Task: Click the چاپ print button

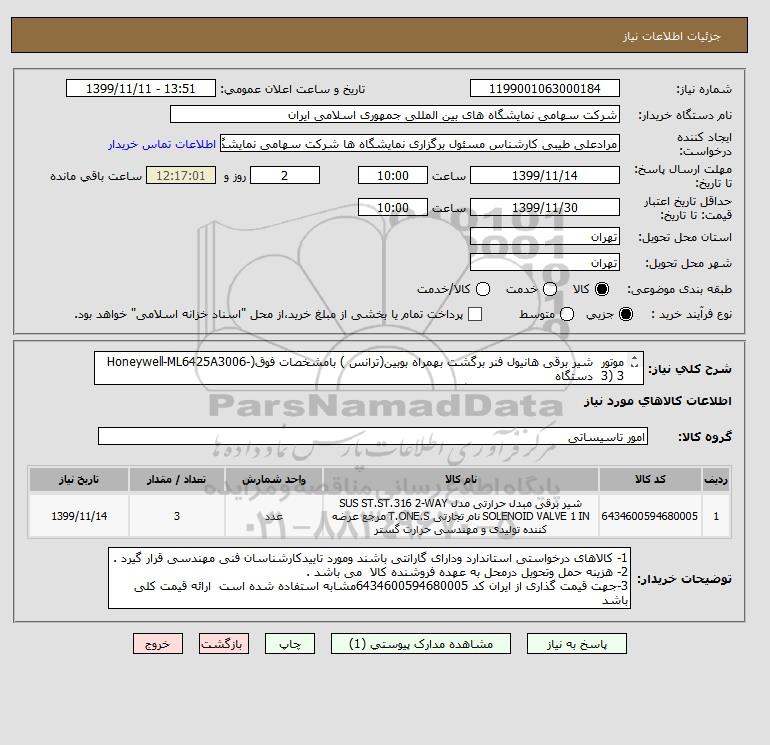Action: tap(290, 644)
